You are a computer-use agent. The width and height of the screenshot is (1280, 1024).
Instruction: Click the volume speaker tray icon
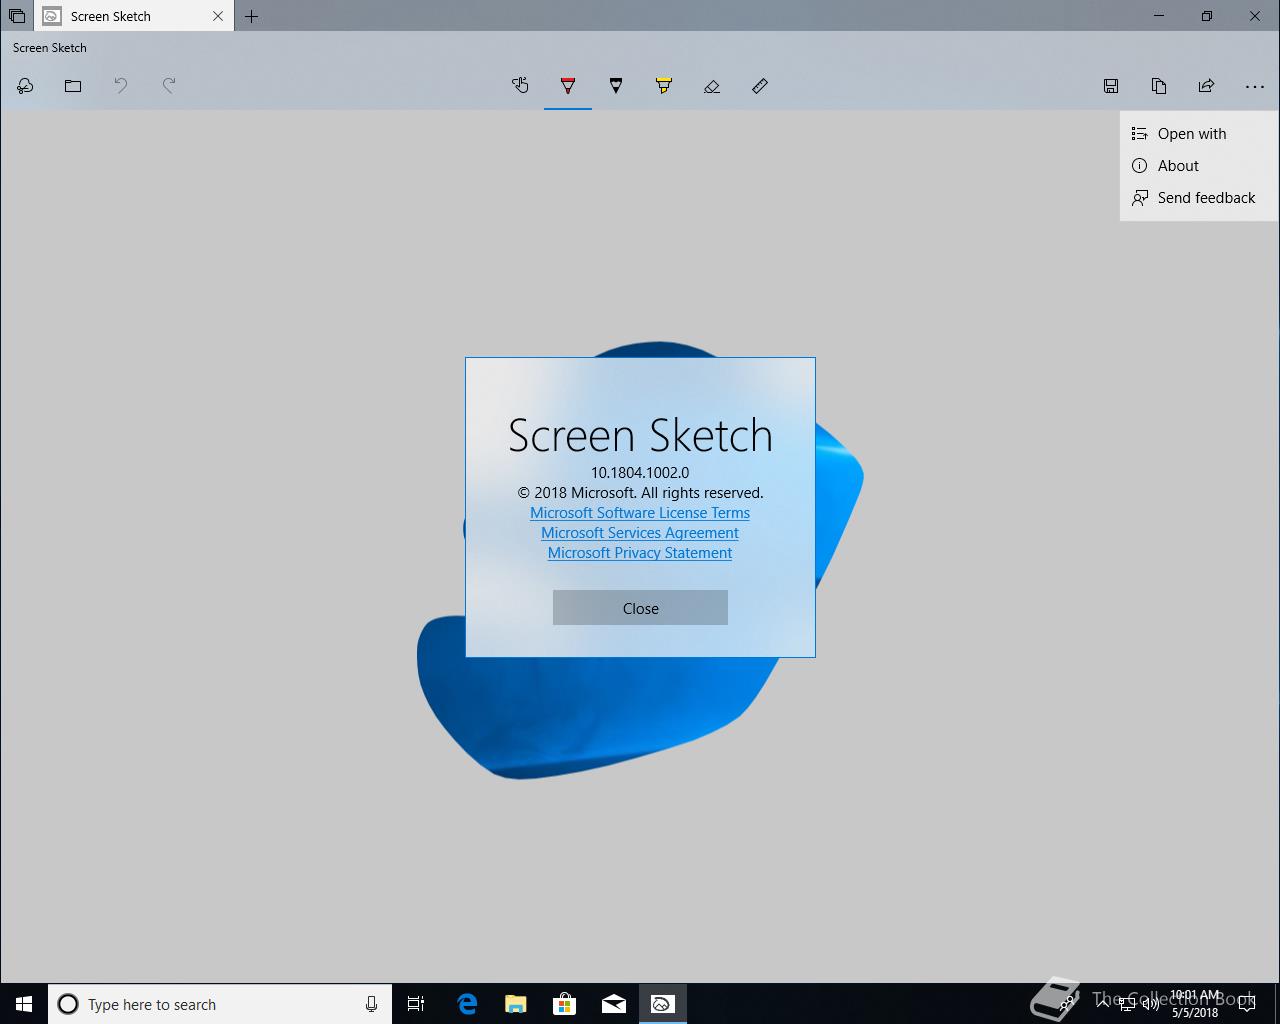point(1149,1004)
